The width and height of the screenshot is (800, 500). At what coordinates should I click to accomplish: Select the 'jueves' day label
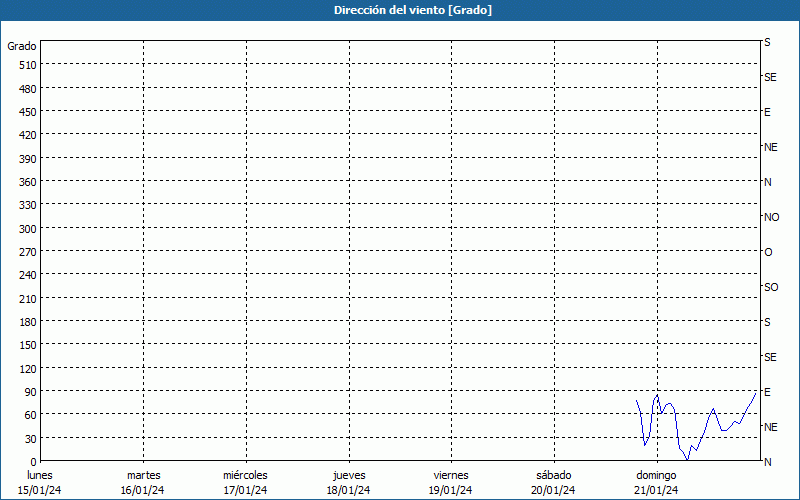click(x=349, y=475)
